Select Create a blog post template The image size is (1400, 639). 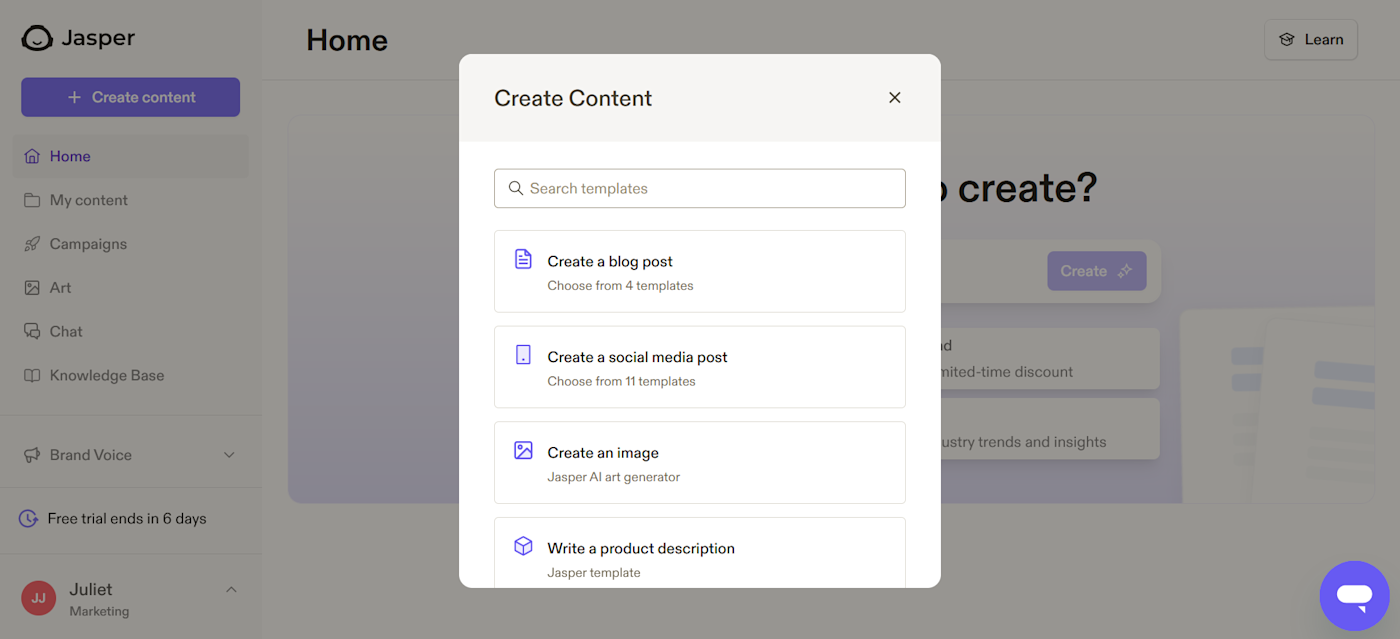(700, 271)
